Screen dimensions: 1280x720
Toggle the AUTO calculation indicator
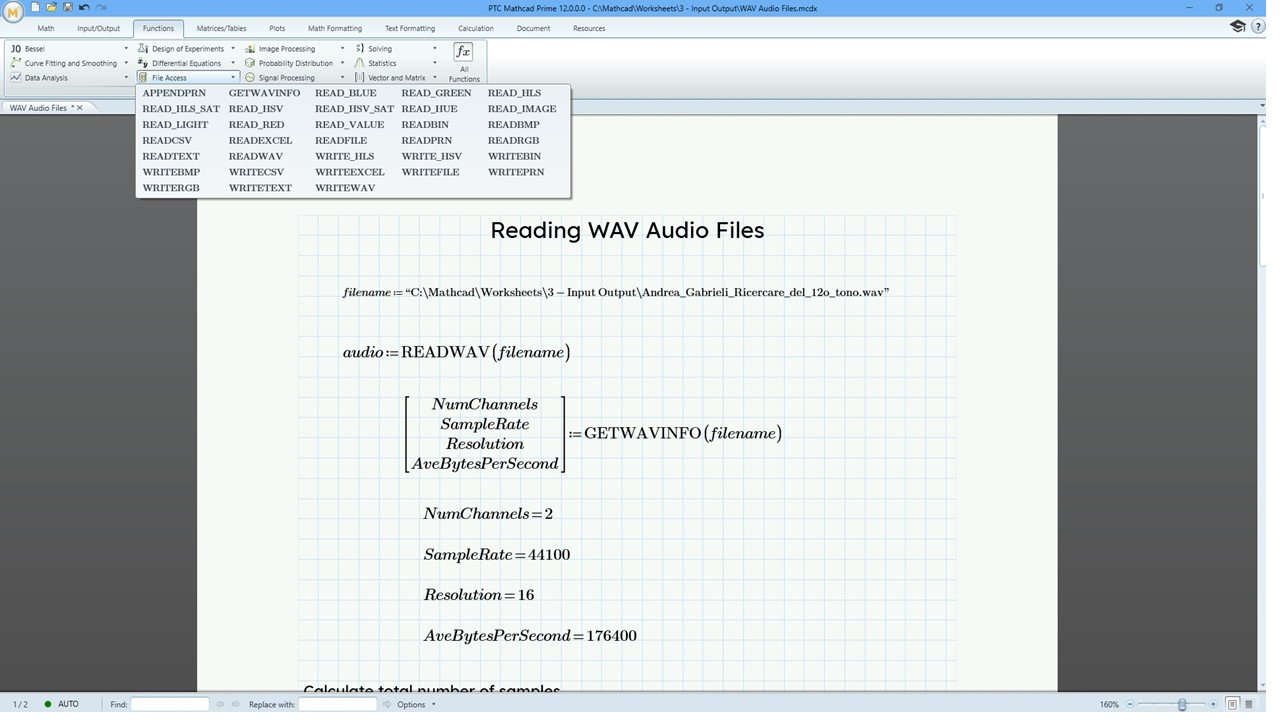(61, 704)
